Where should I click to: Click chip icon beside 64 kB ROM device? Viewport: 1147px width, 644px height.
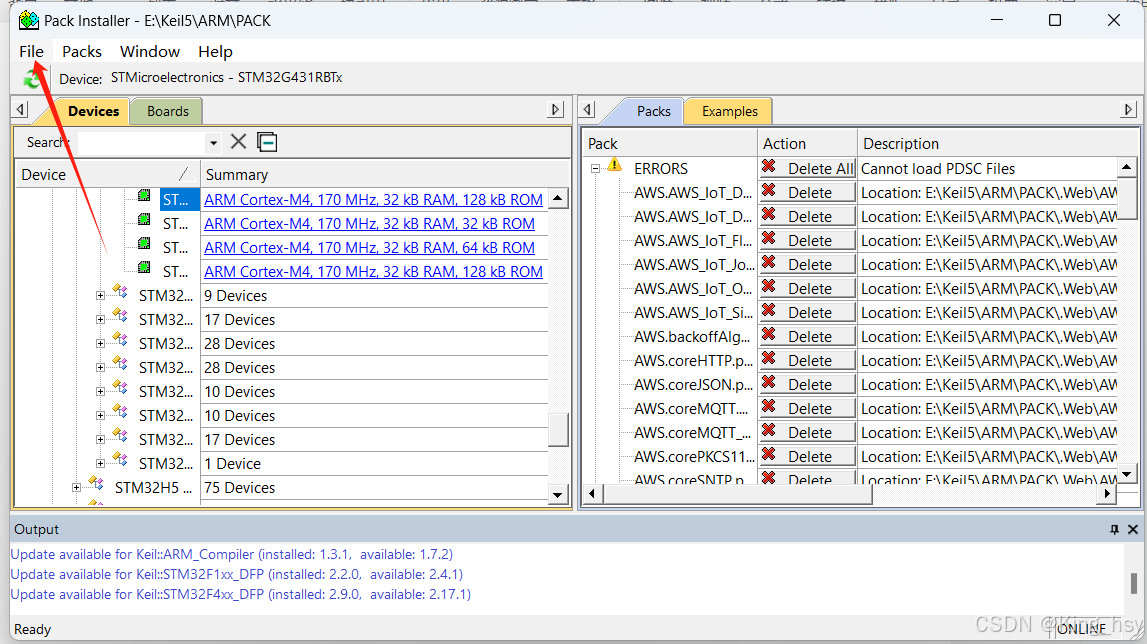tap(144, 244)
